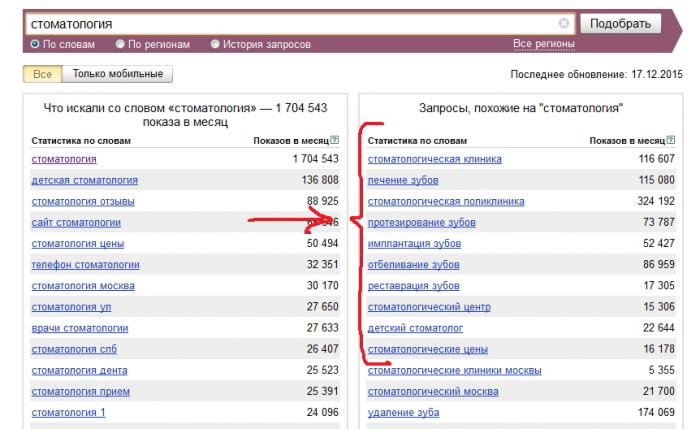Open the 'стоматологическая клиника' link

click(434, 159)
